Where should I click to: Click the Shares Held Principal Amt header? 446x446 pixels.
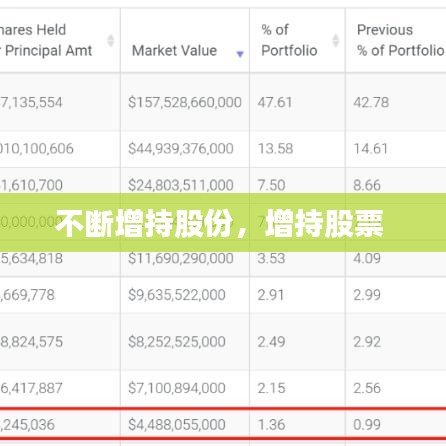(x=60, y=40)
